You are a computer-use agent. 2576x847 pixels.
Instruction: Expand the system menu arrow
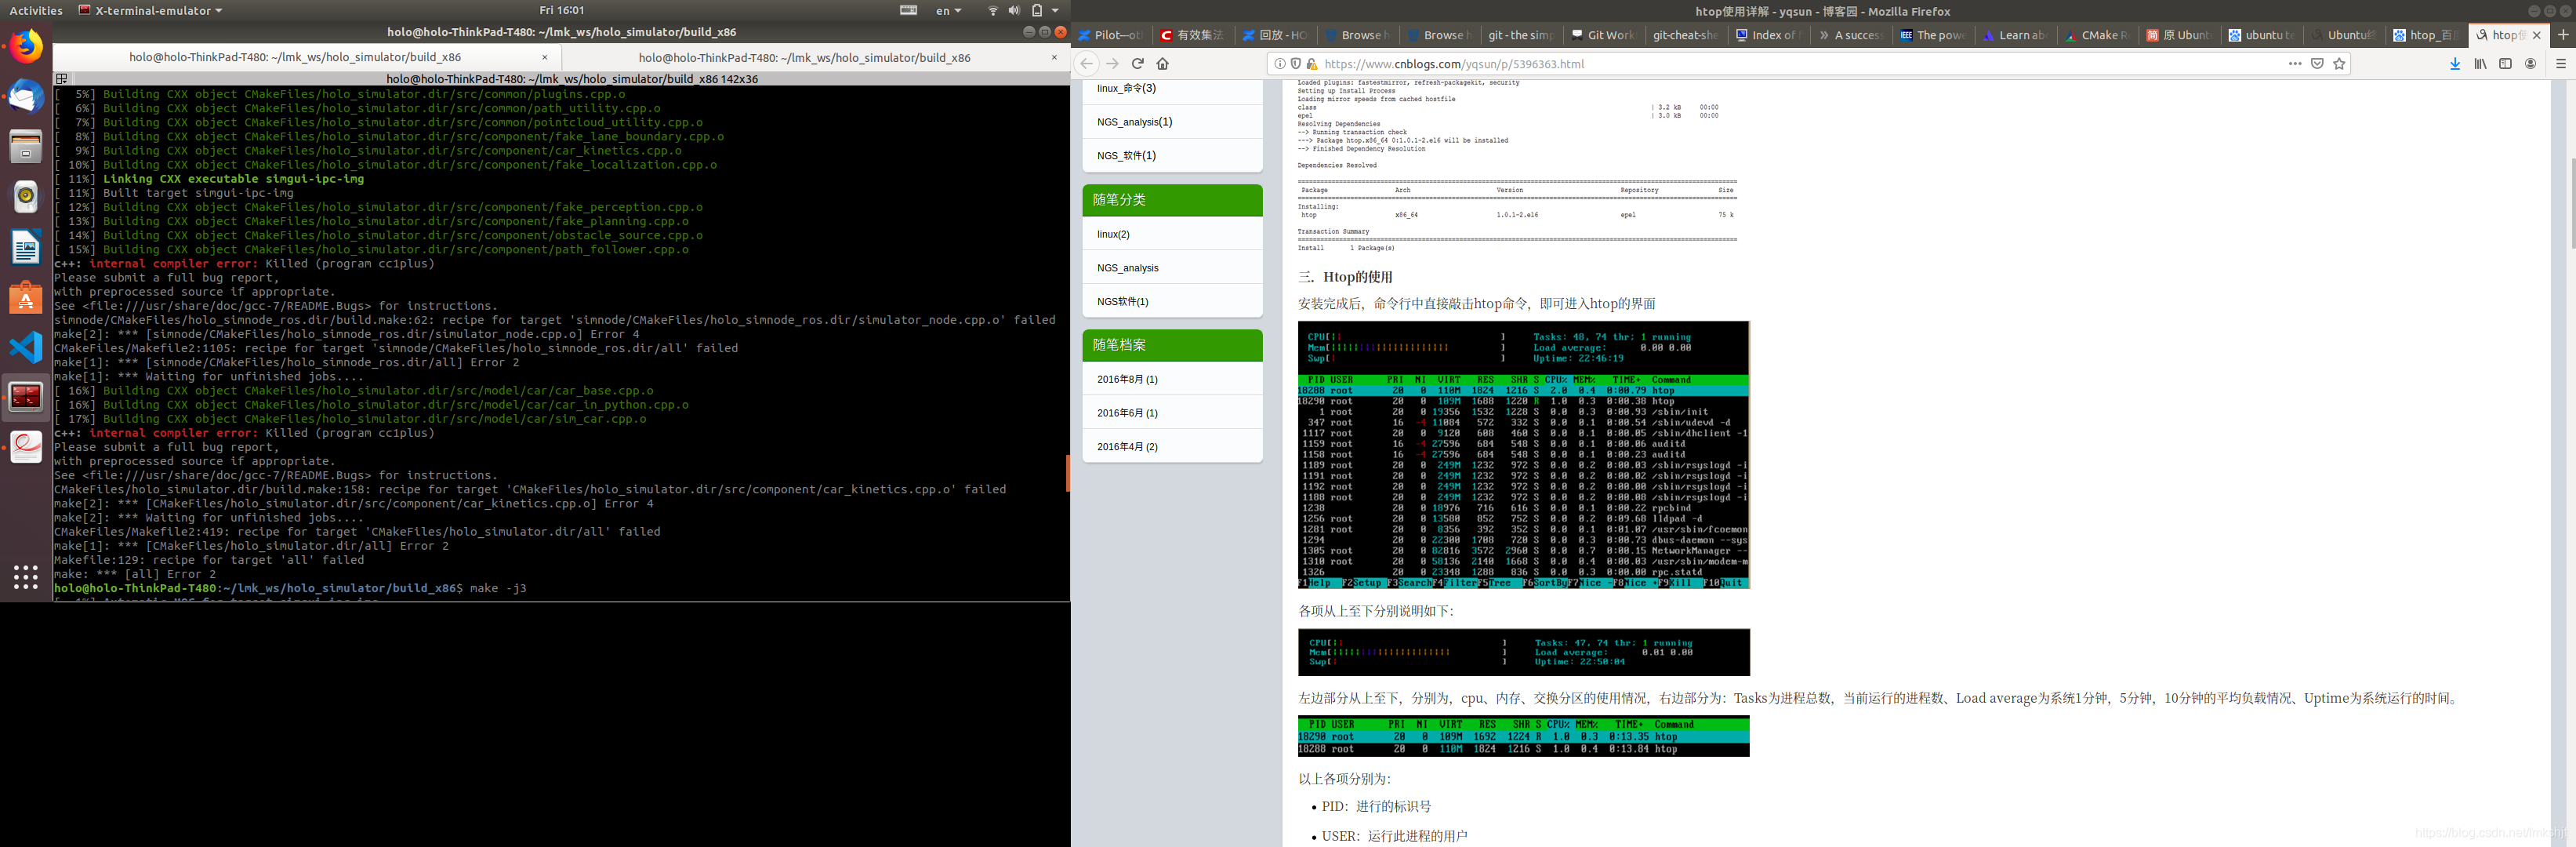1055,10
